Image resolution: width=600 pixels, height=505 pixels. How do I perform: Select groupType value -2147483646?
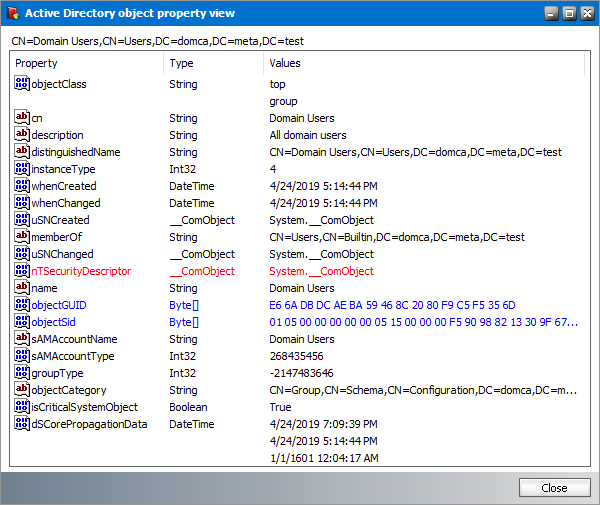coord(301,373)
